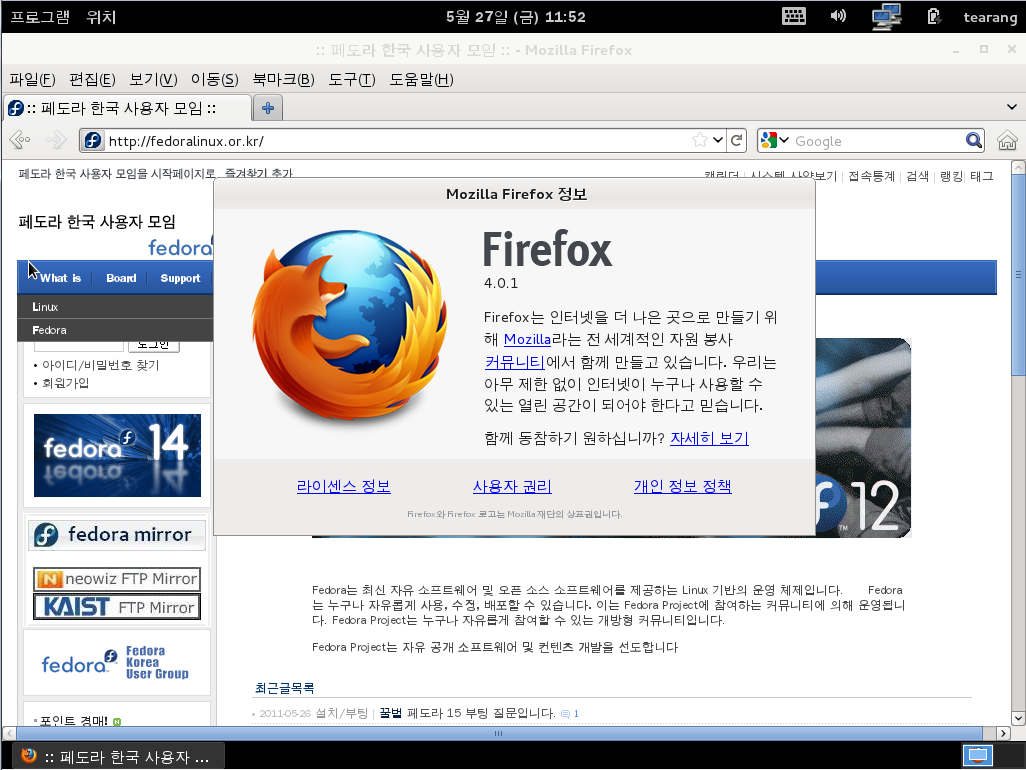Open the network status icon in top panel
The width and height of the screenshot is (1026, 770).
pyautogui.click(x=887, y=16)
